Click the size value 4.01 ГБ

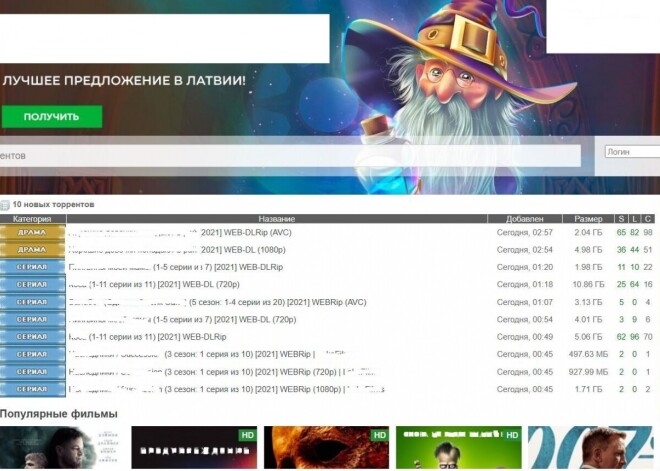588,319
